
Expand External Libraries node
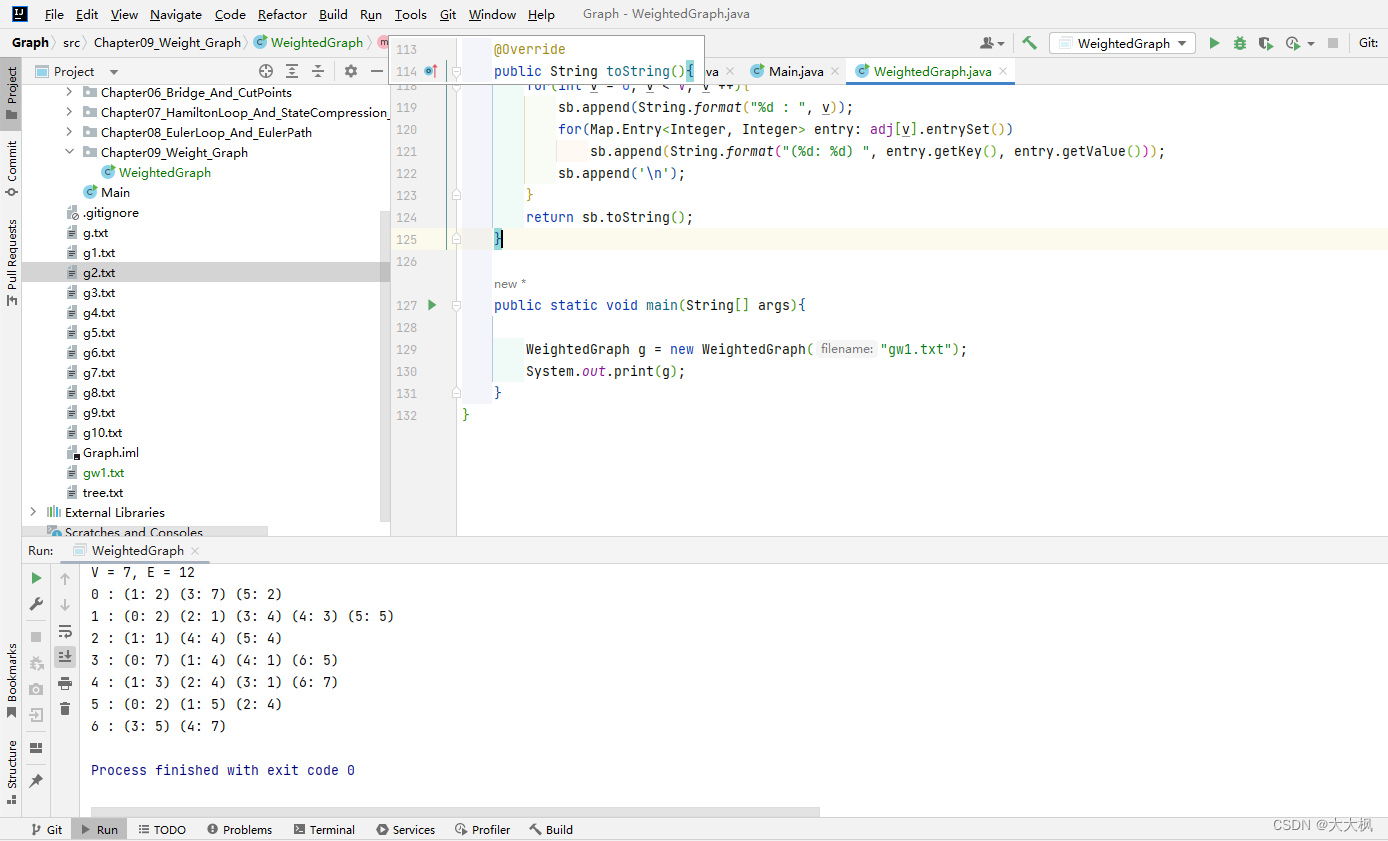tap(33, 512)
